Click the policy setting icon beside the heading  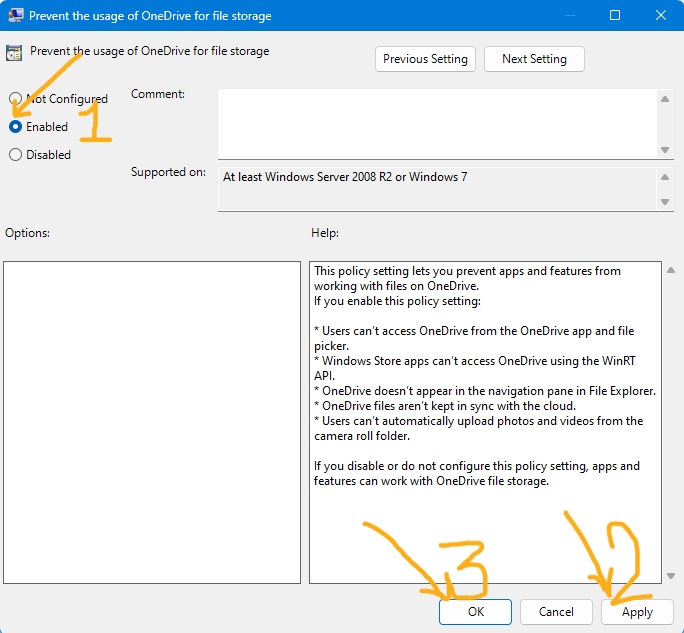14,53
